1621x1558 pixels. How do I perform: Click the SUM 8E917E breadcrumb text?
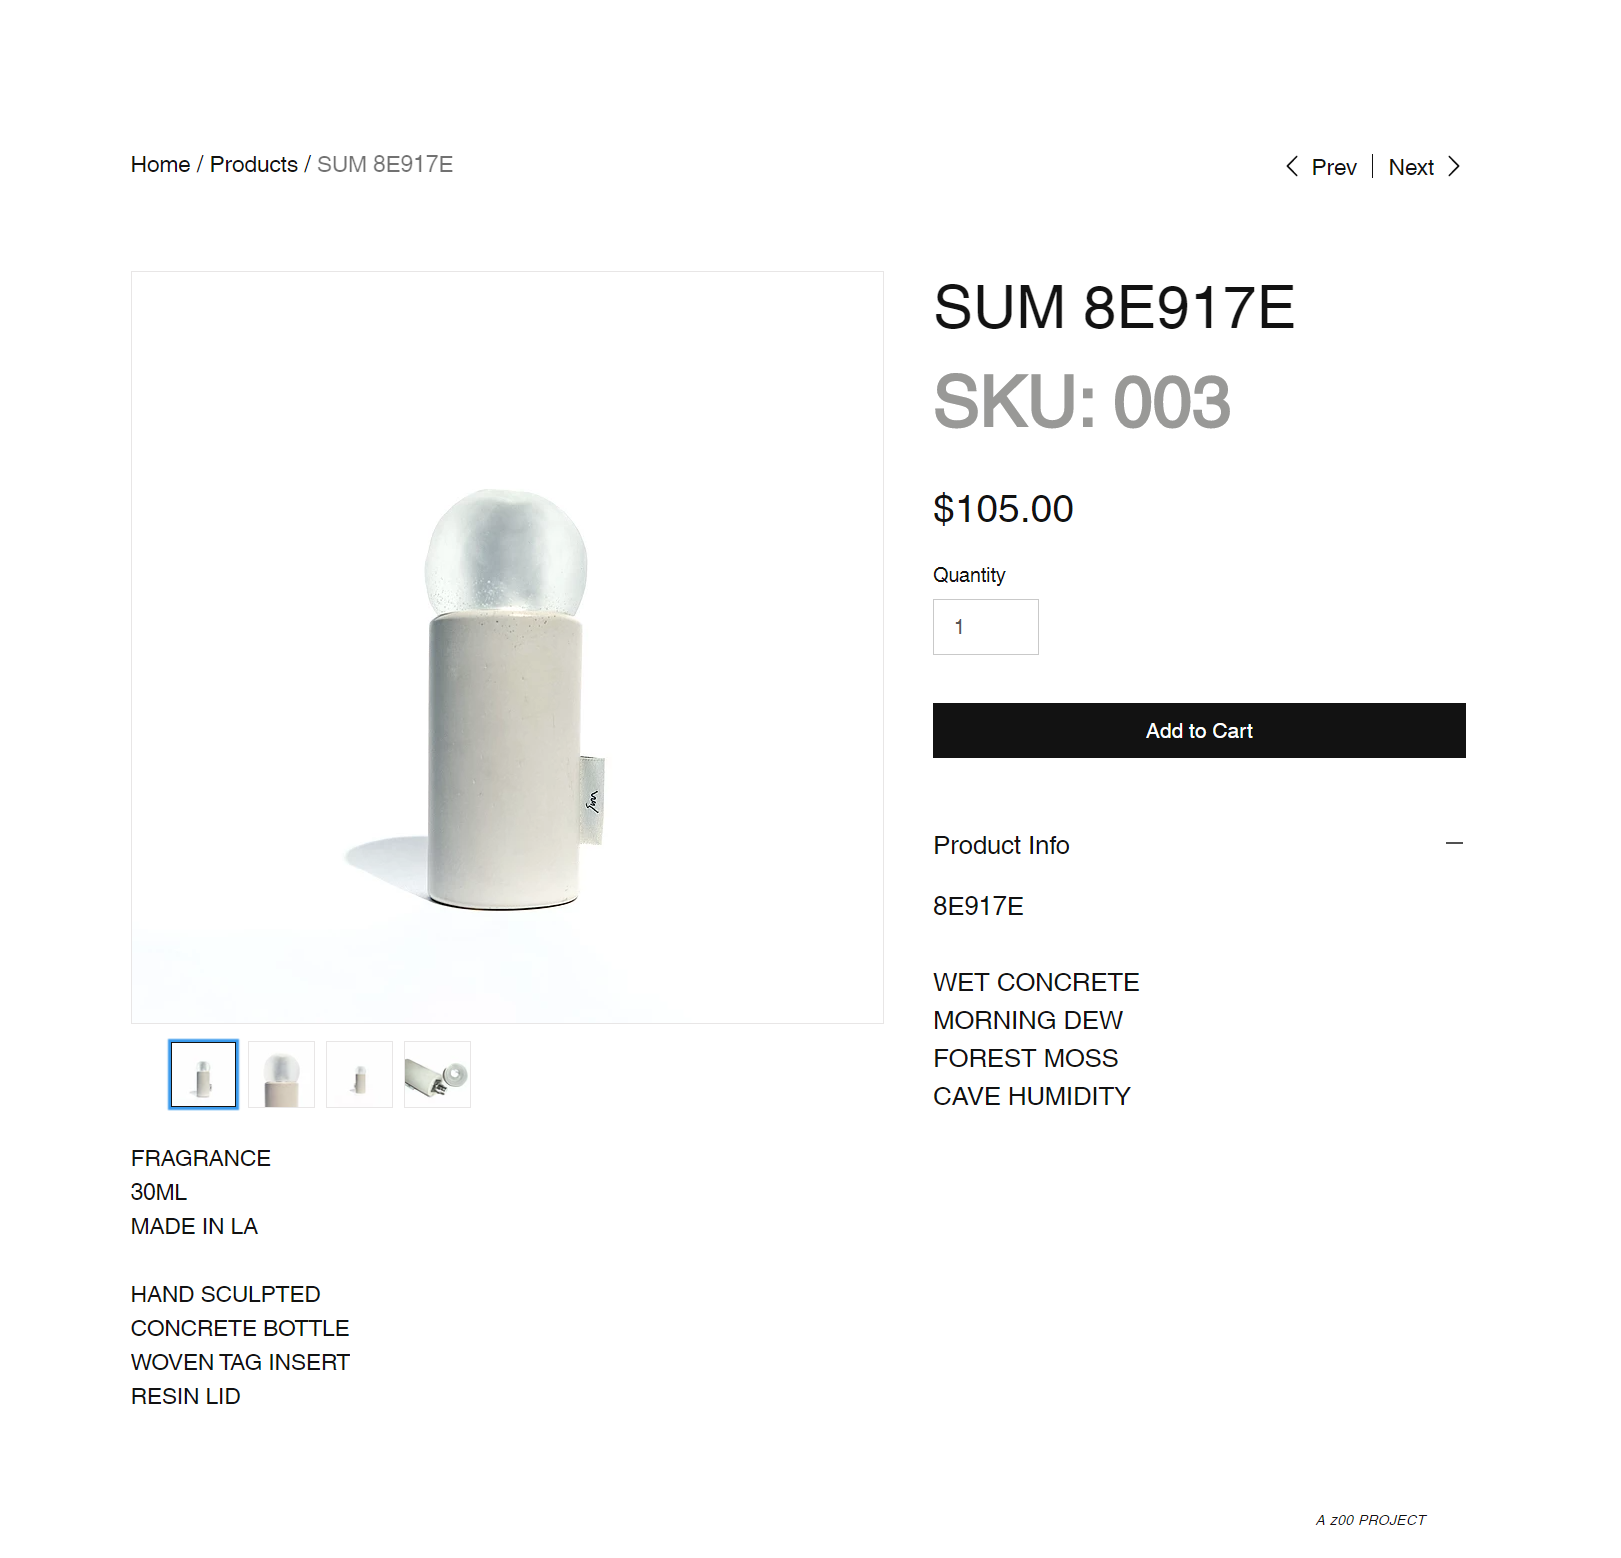(x=385, y=164)
